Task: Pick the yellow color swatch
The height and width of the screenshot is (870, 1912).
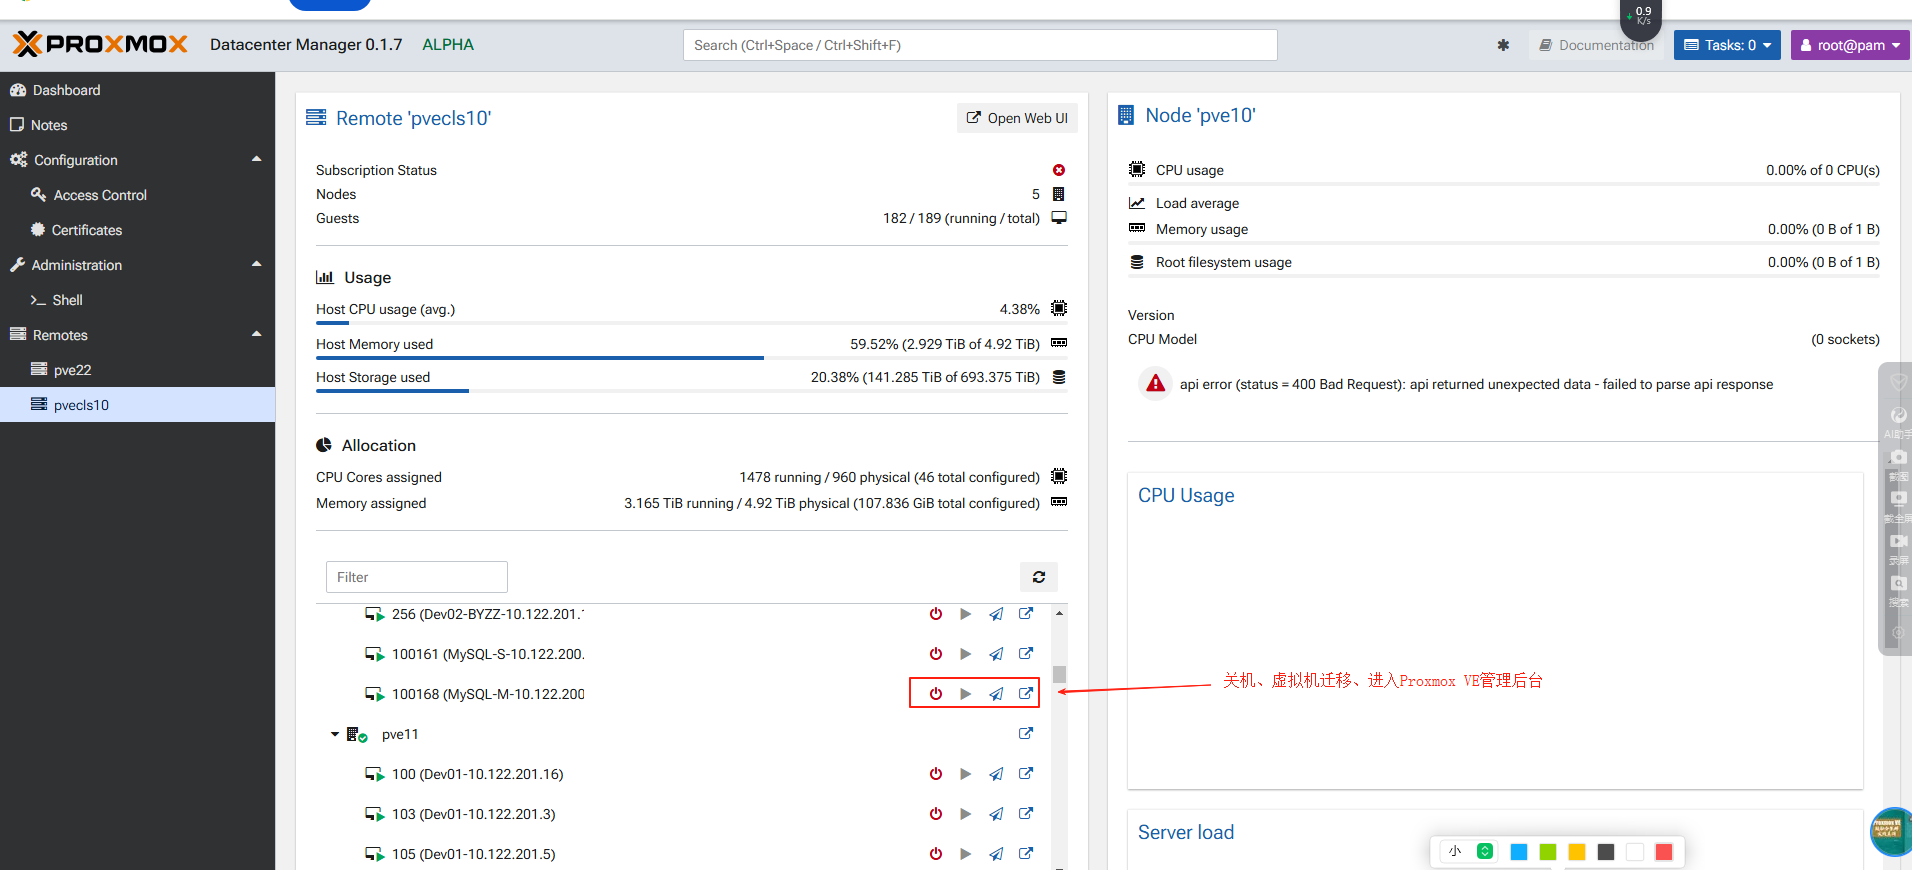Action: click(1577, 852)
